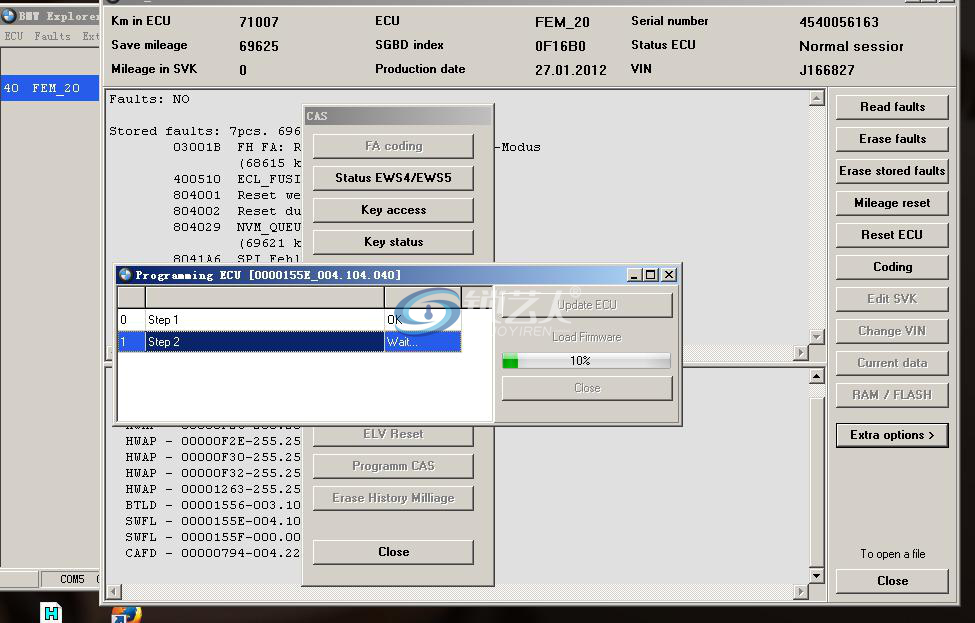Click the CAFD 00000794 line

213,553
